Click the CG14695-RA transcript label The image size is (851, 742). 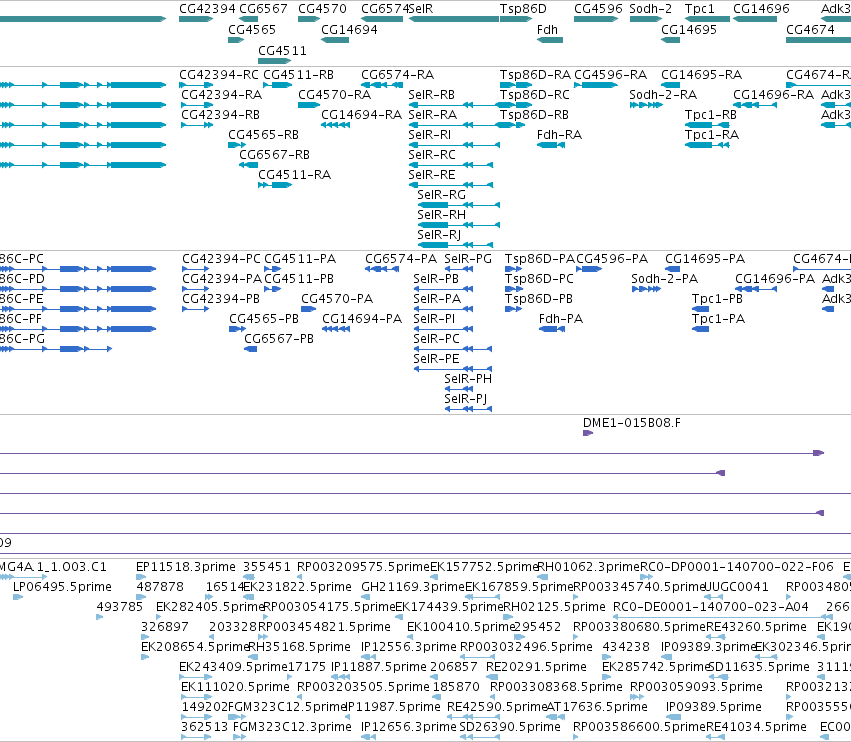tap(701, 74)
